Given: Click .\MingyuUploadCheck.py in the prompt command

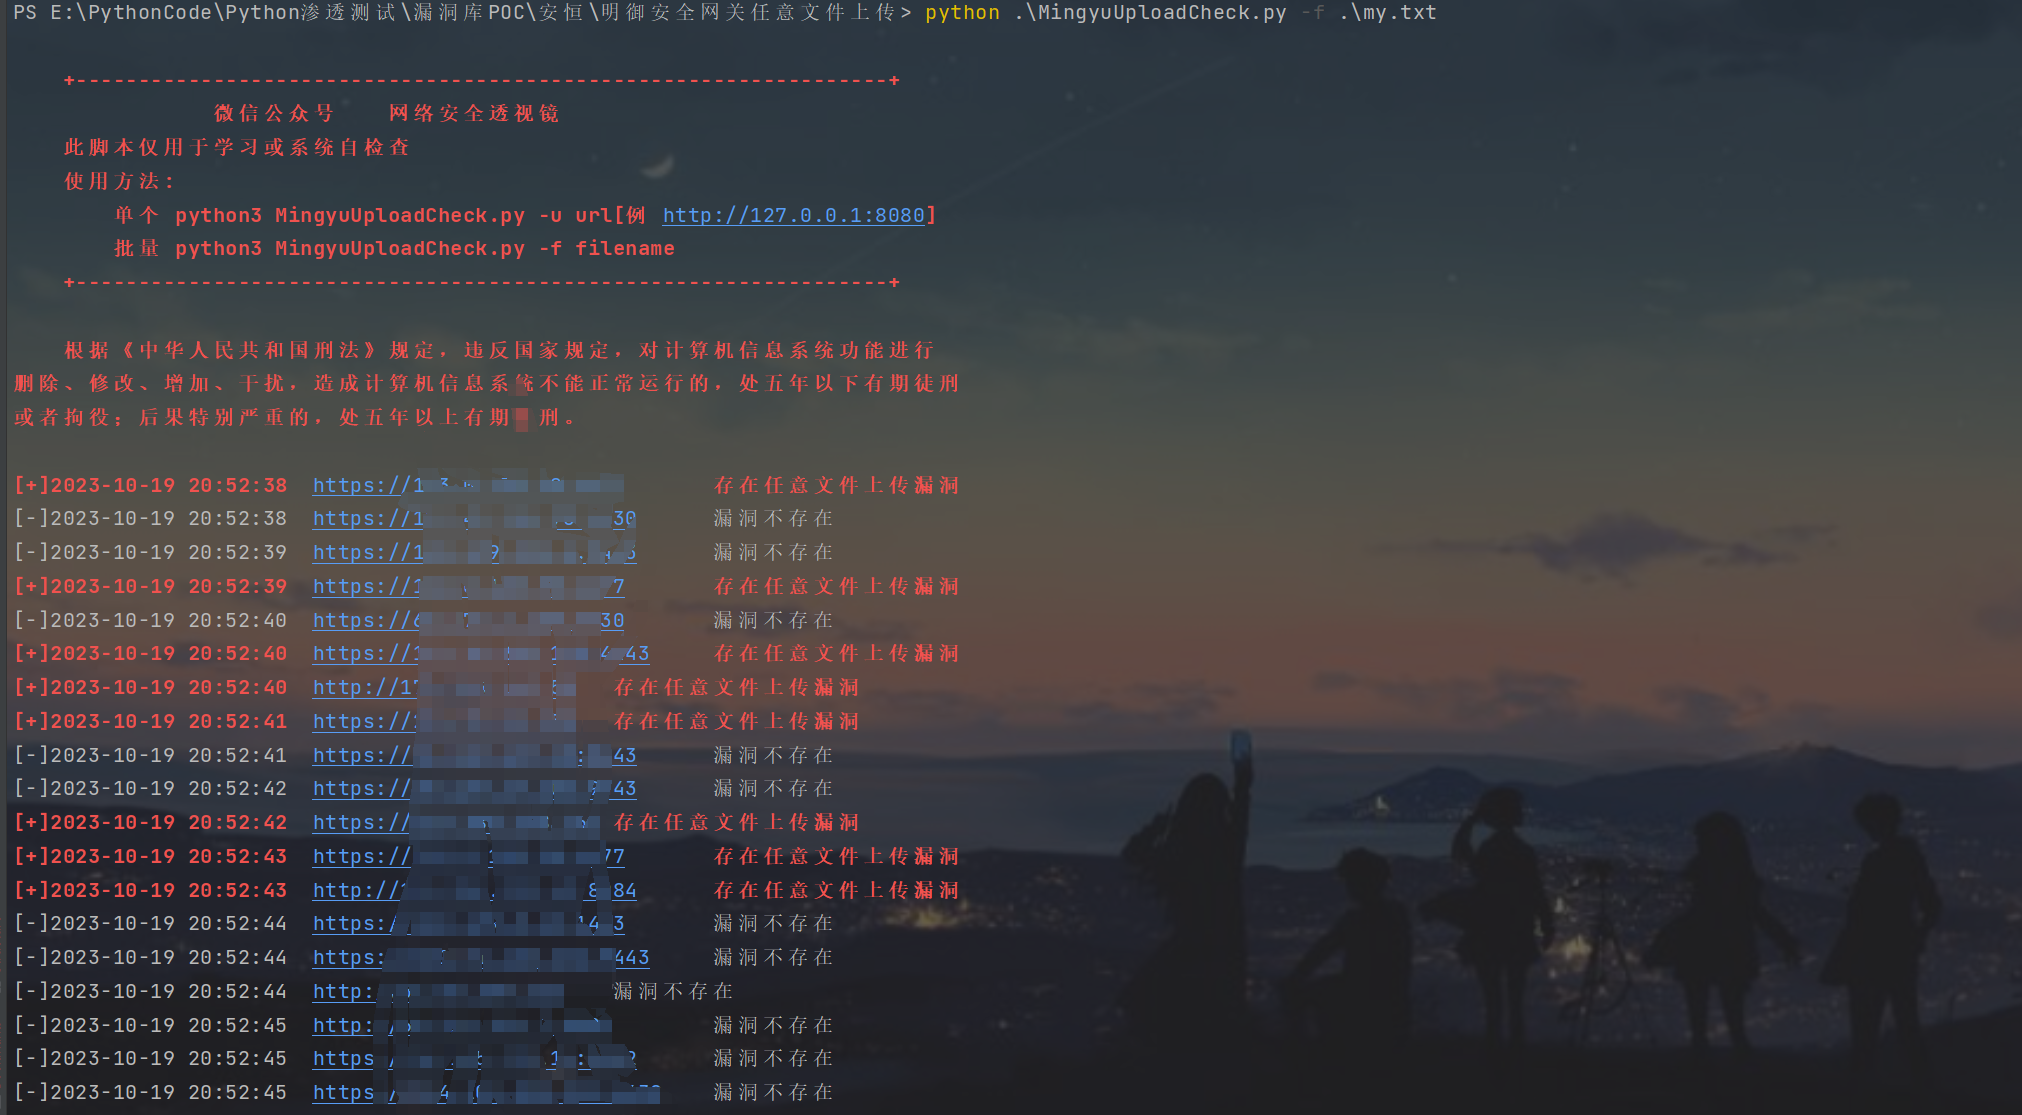Looking at the screenshot, I should 1150,13.
